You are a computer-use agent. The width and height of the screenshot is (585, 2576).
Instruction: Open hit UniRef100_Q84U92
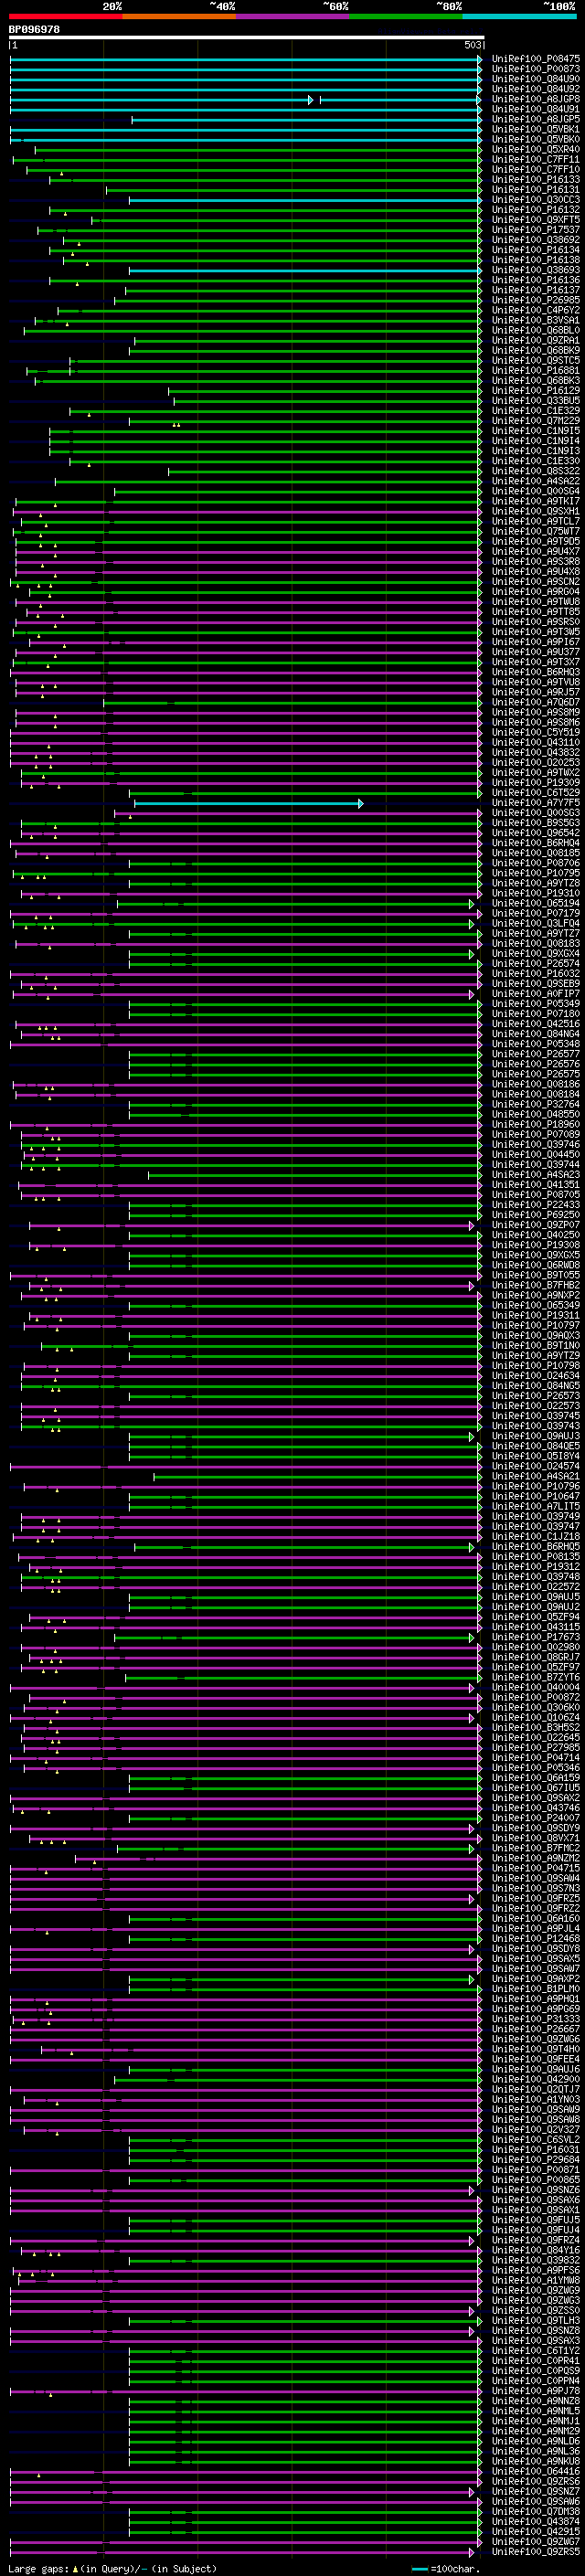click(536, 89)
